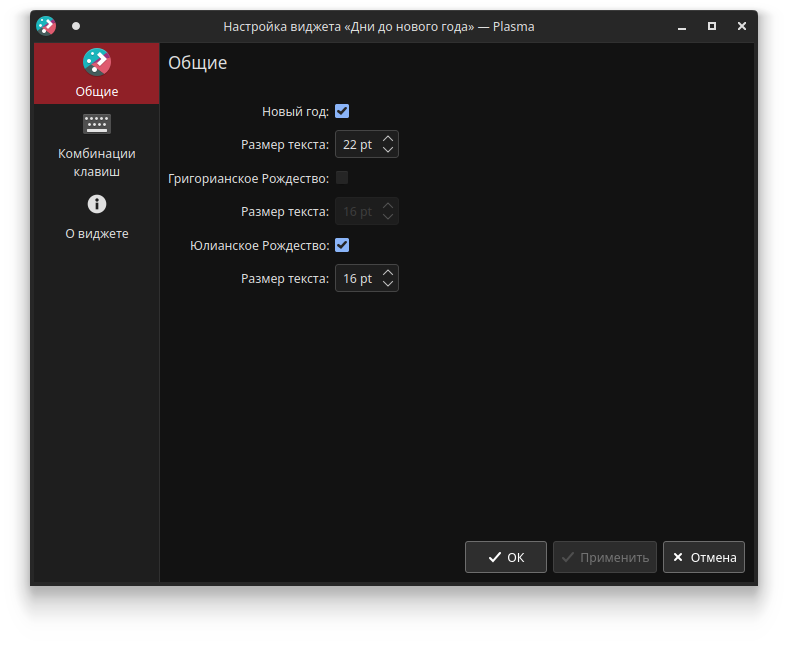Decrease the 22 pt text size value

coord(387,150)
